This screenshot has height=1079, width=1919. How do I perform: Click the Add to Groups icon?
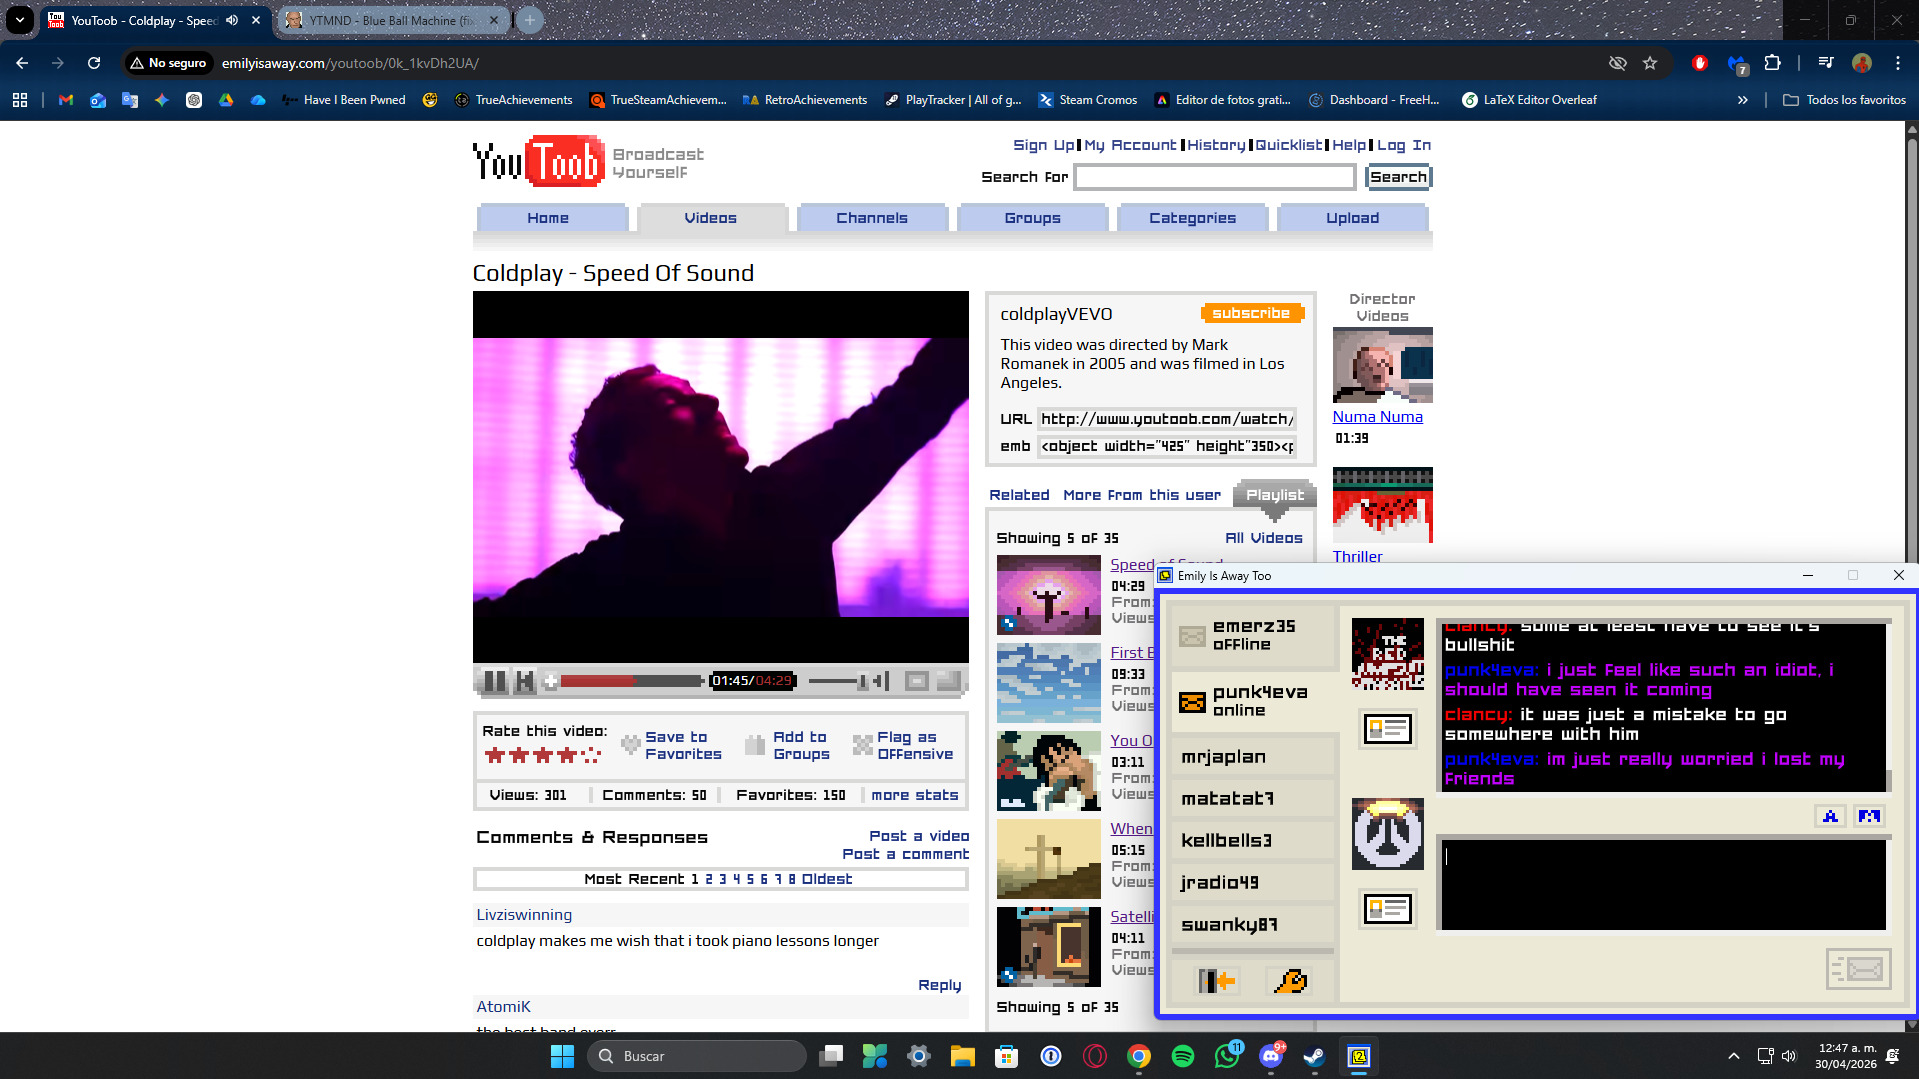tap(755, 745)
